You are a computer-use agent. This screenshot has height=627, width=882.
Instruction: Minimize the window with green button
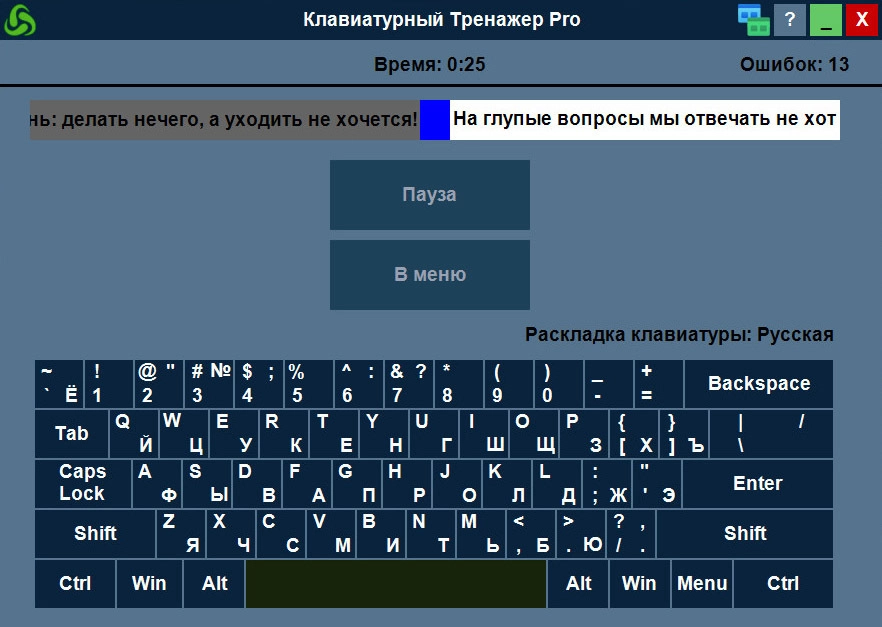click(826, 20)
